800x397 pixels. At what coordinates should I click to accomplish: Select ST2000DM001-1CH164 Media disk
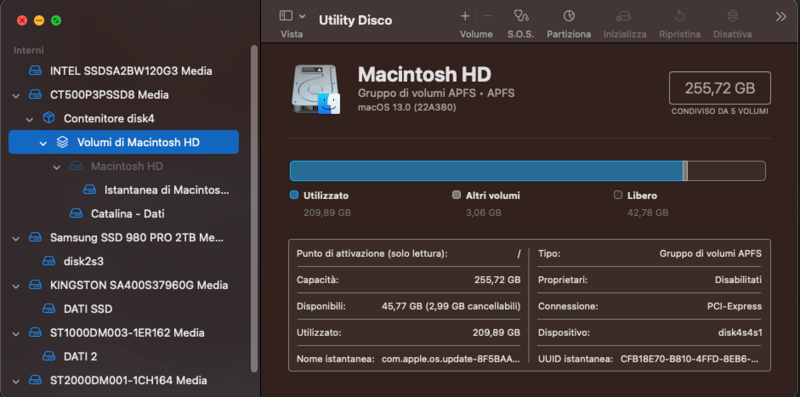click(129, 380)
